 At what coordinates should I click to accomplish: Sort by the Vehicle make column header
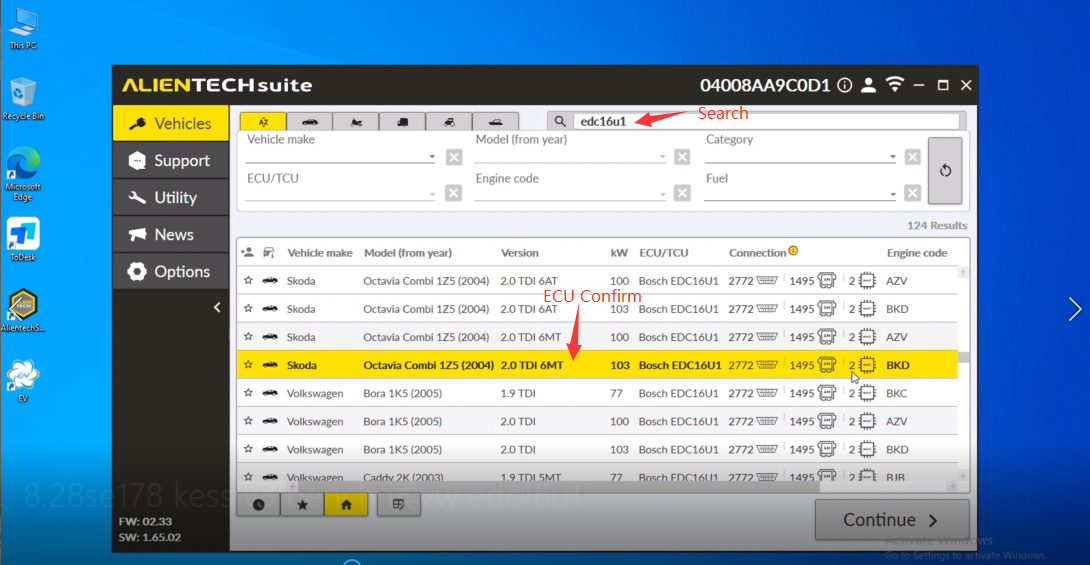tap(320, 253)
